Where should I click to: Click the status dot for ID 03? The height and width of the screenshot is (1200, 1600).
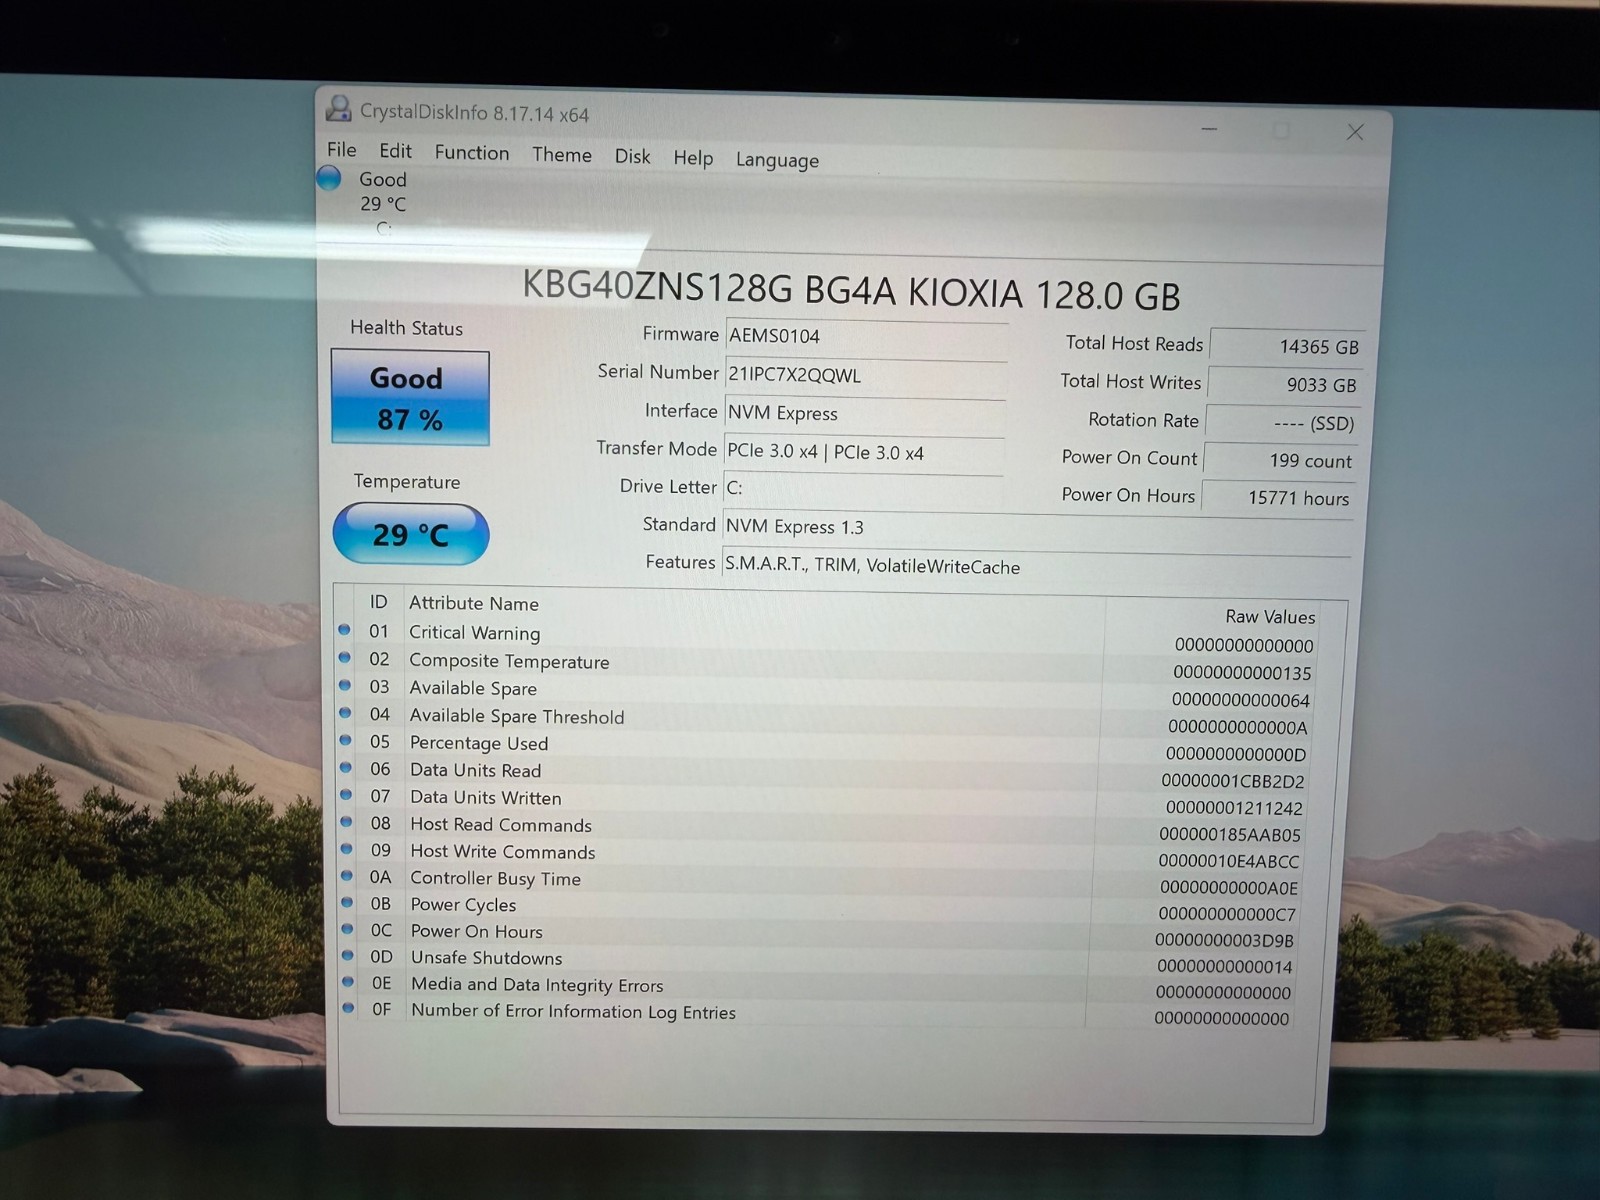point(345,685)
